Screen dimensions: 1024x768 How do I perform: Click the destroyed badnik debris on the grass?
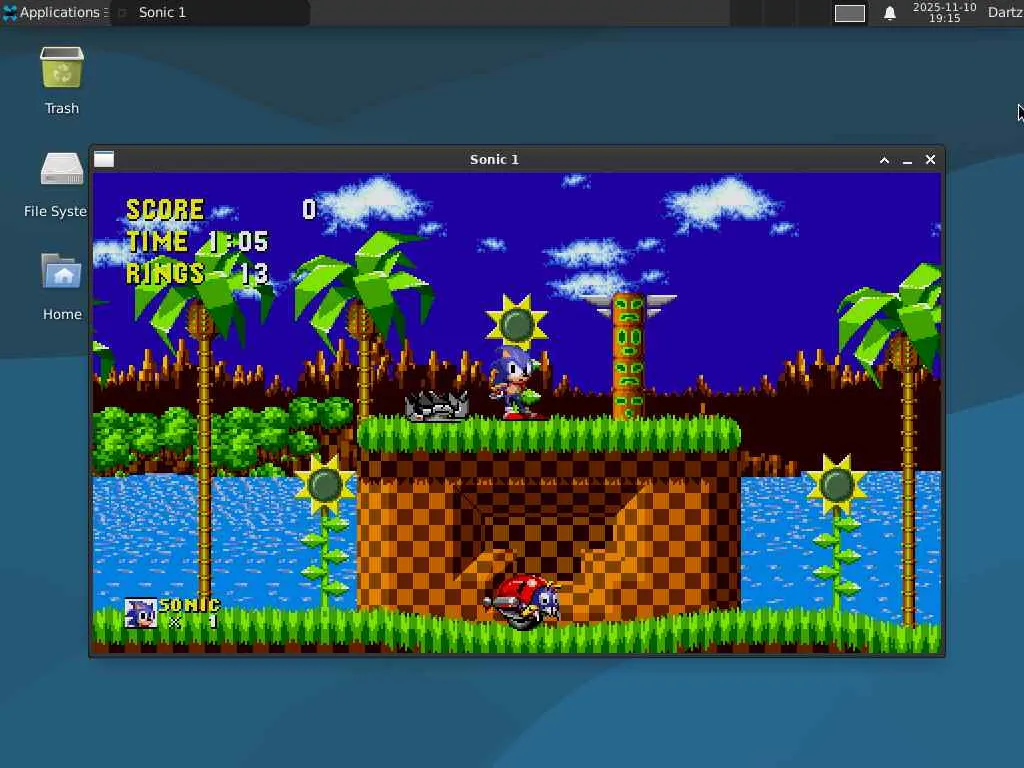(437, 406)
